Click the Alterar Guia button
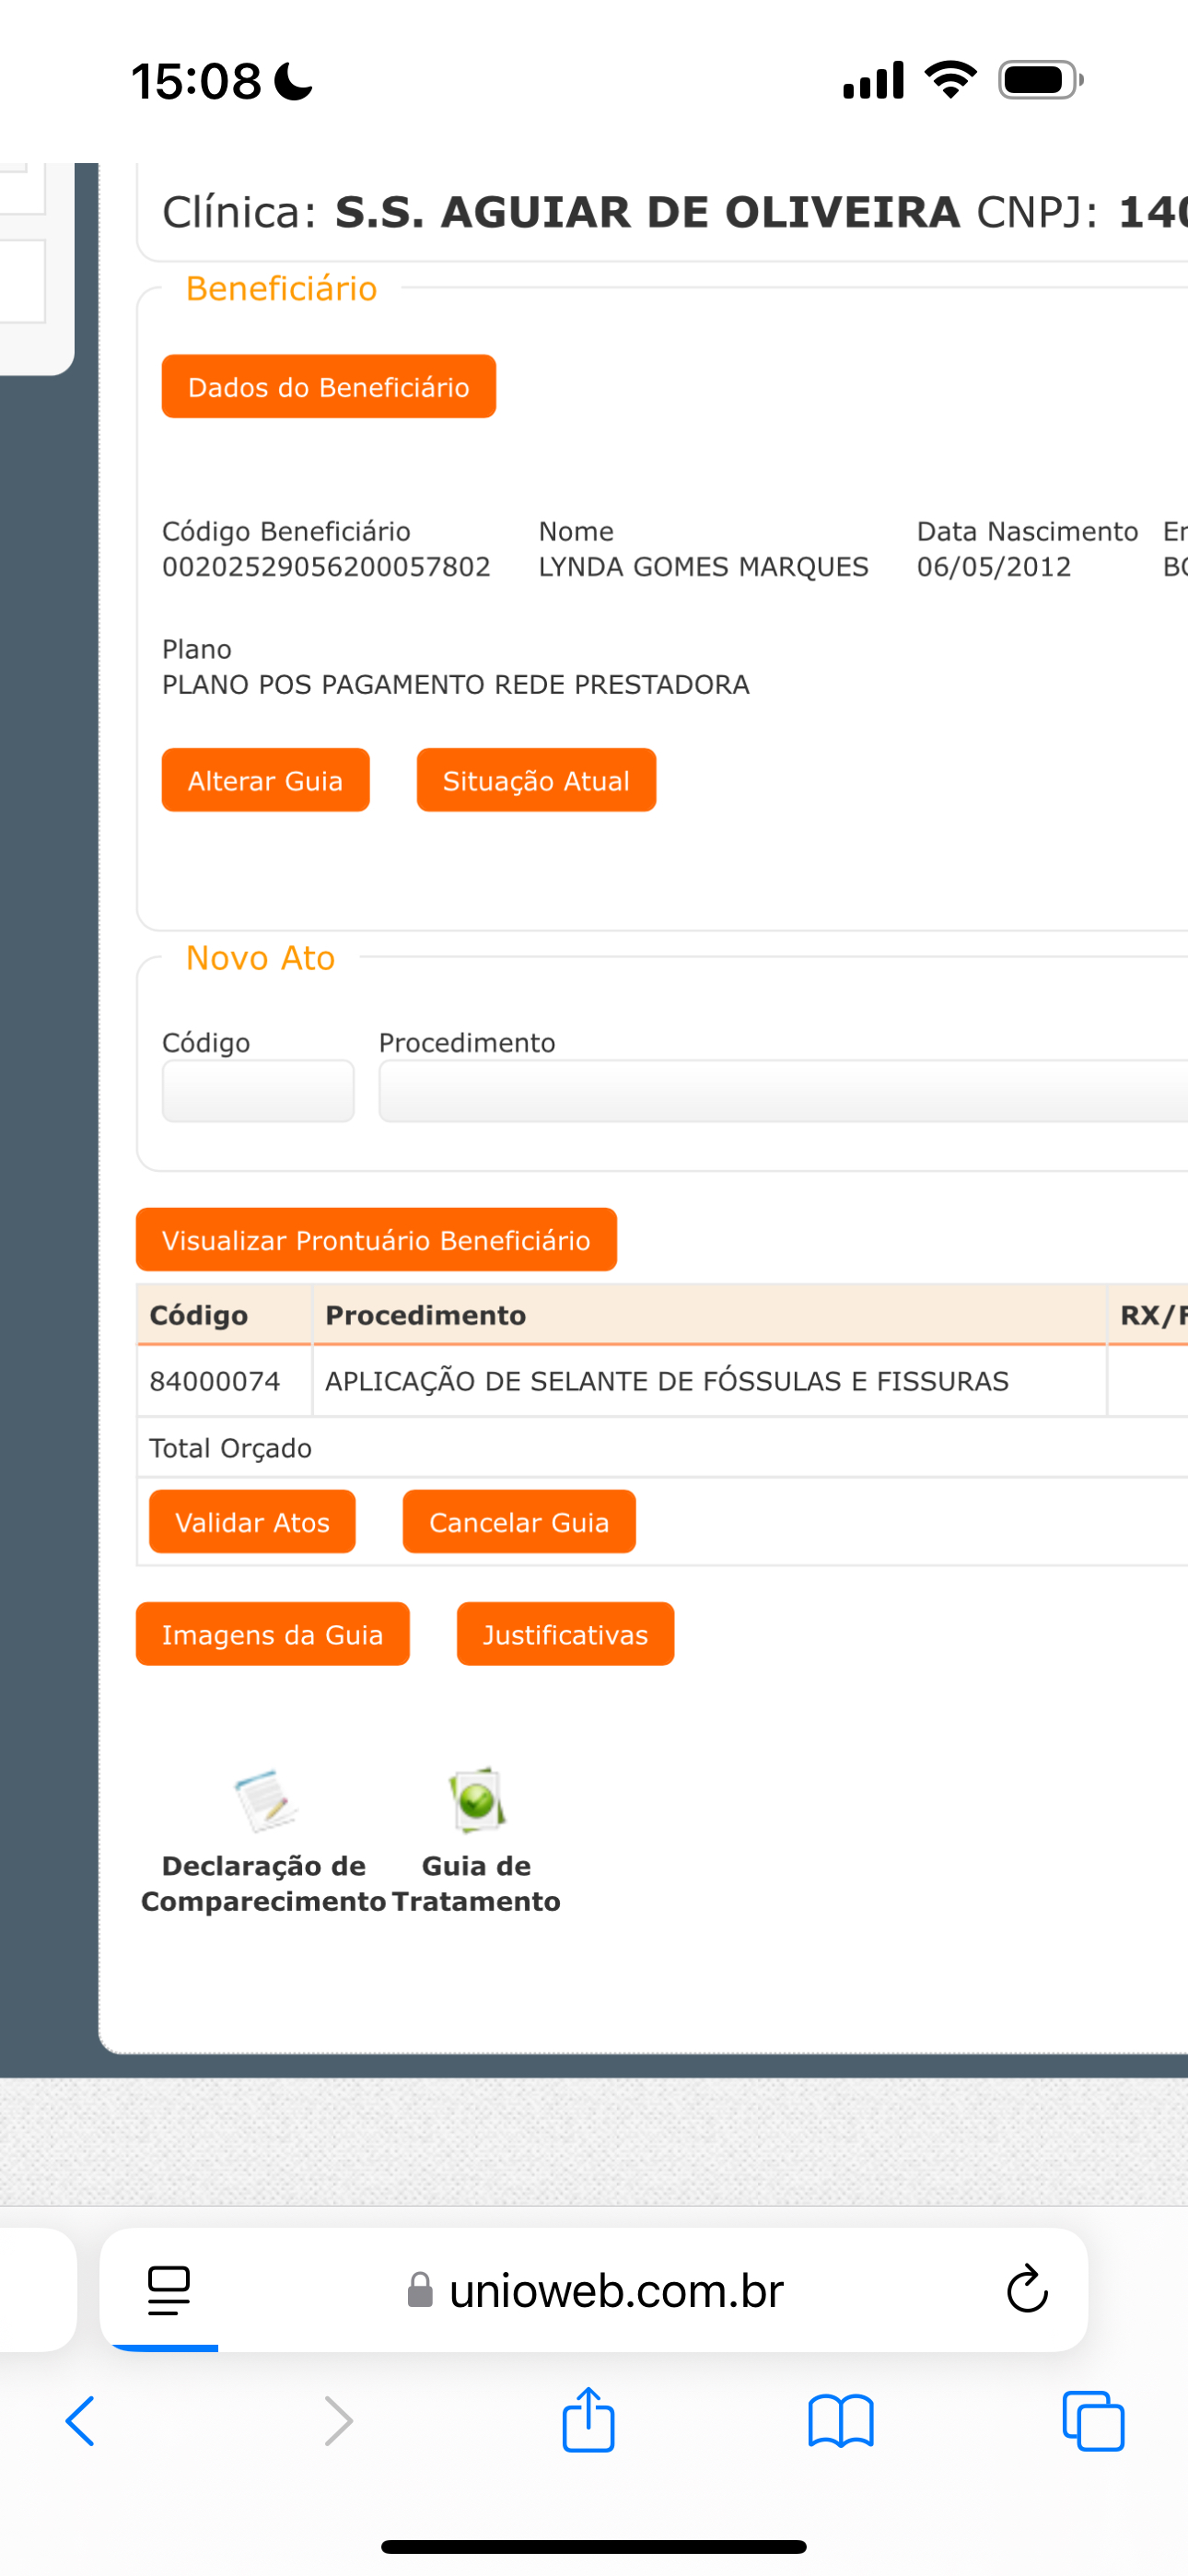 [266, 780]
